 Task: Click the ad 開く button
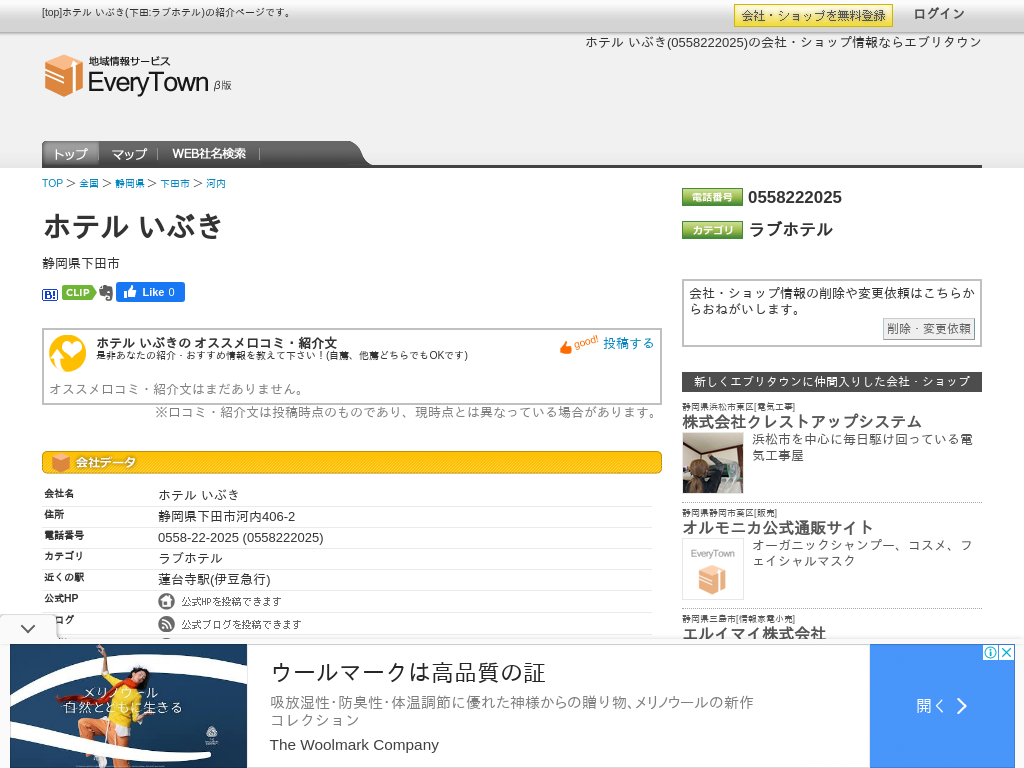pyautogui.click(x=942, y=706)
